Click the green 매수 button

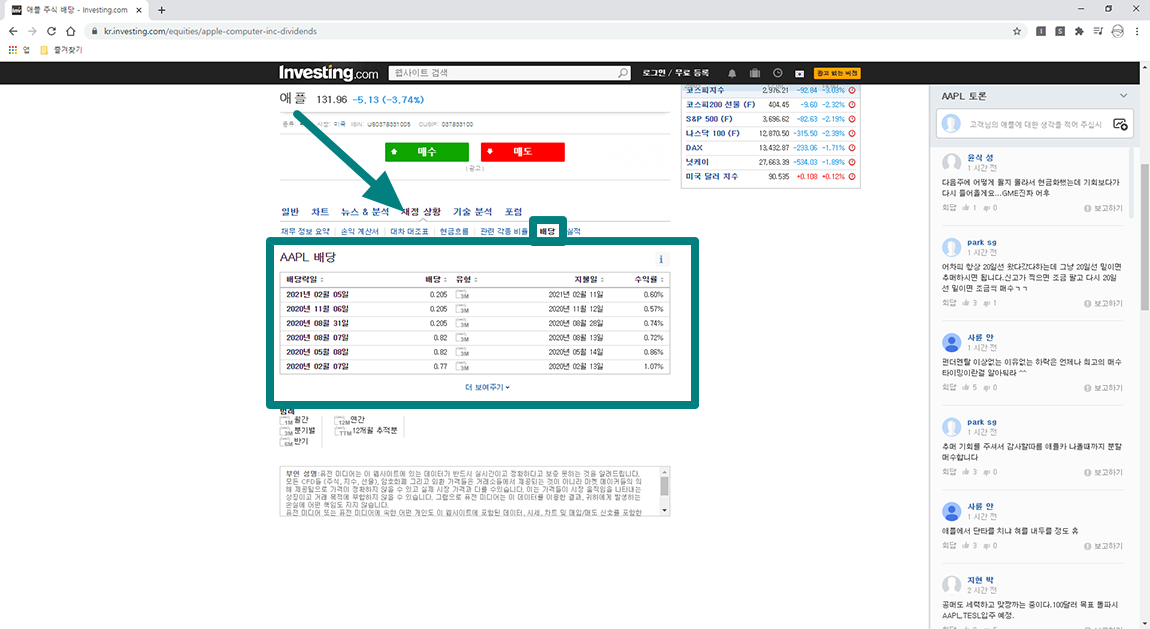tap(427, 152)
